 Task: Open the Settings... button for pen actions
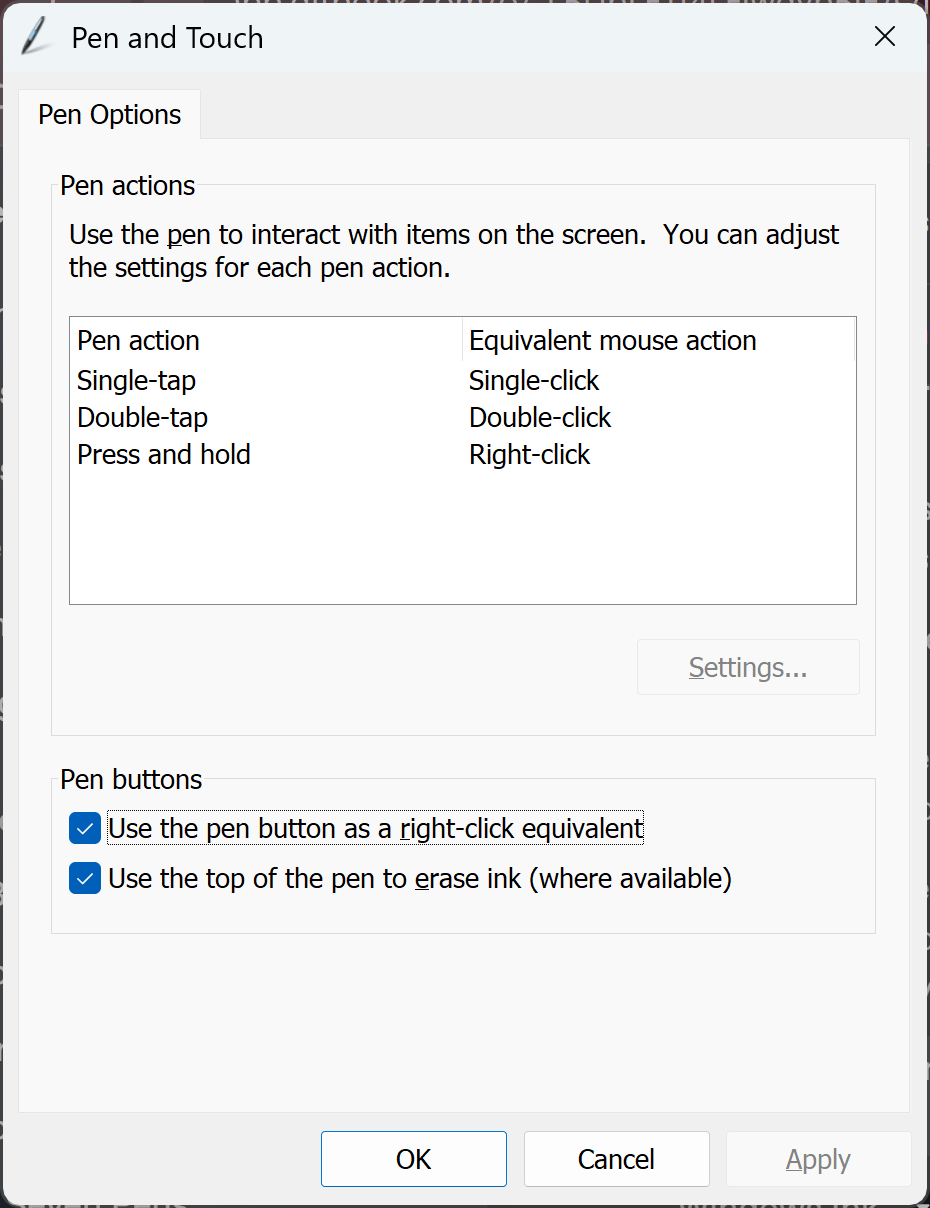(x=747, y=667)
